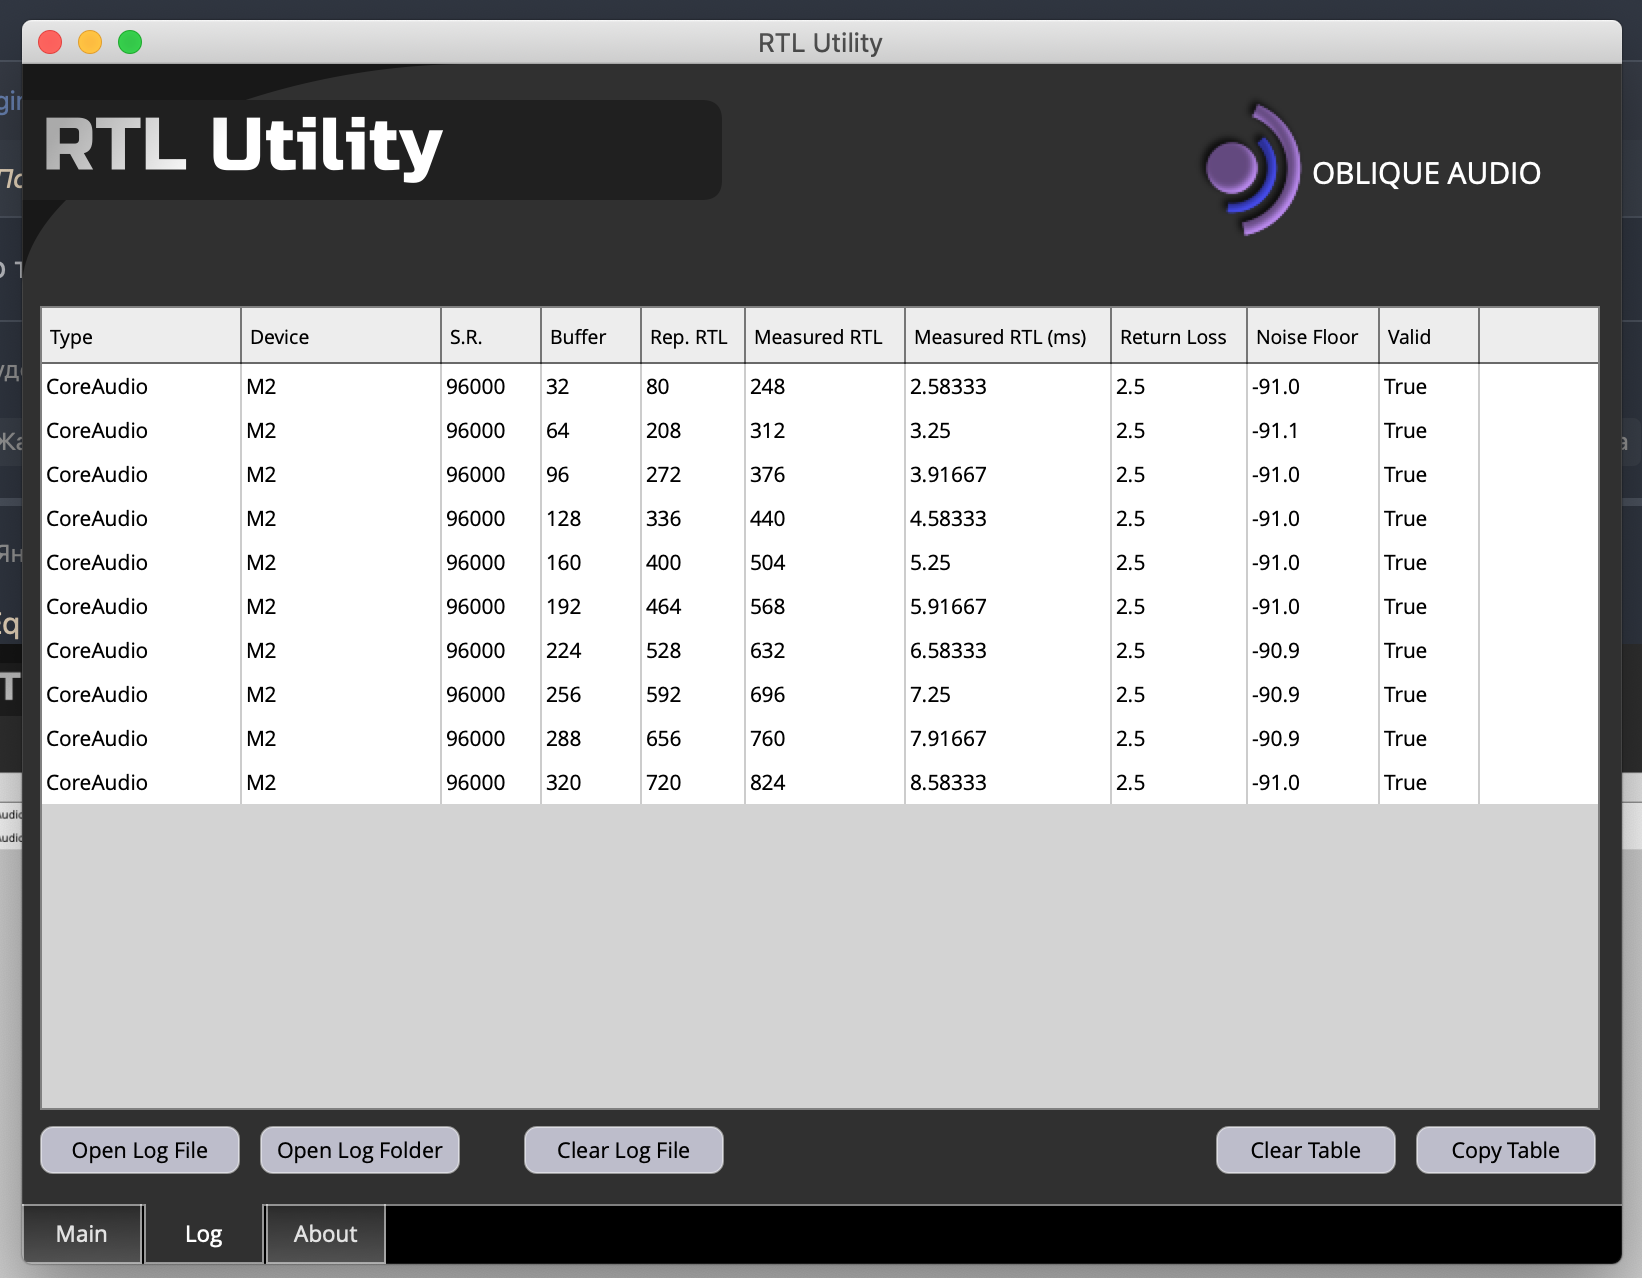Sort by Buffer column header
The width and height of the screenshot is (1642, 1278).
pos(591,336)
